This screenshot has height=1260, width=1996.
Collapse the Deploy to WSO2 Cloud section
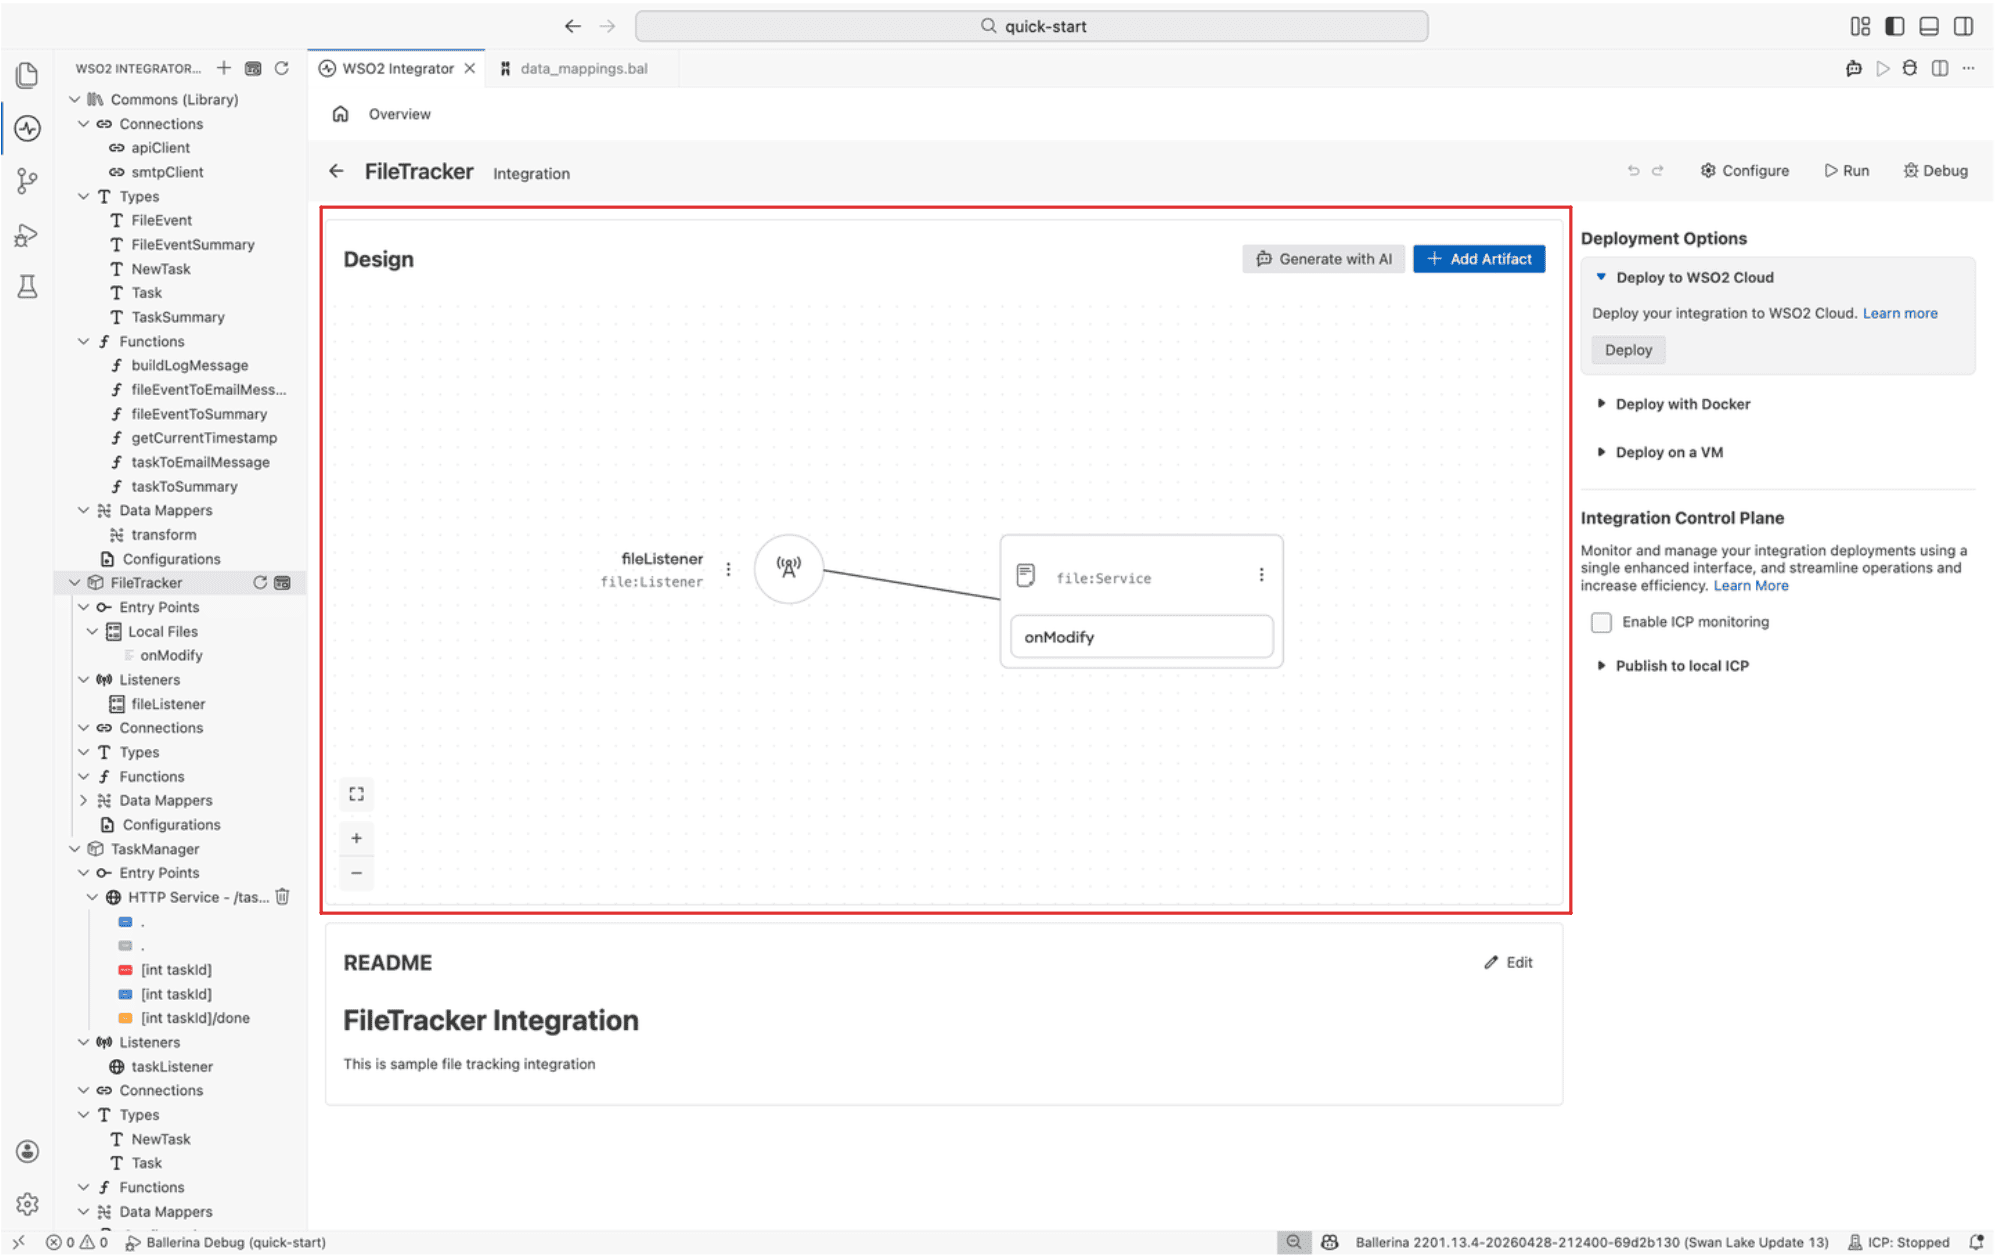coord(1601,277)
